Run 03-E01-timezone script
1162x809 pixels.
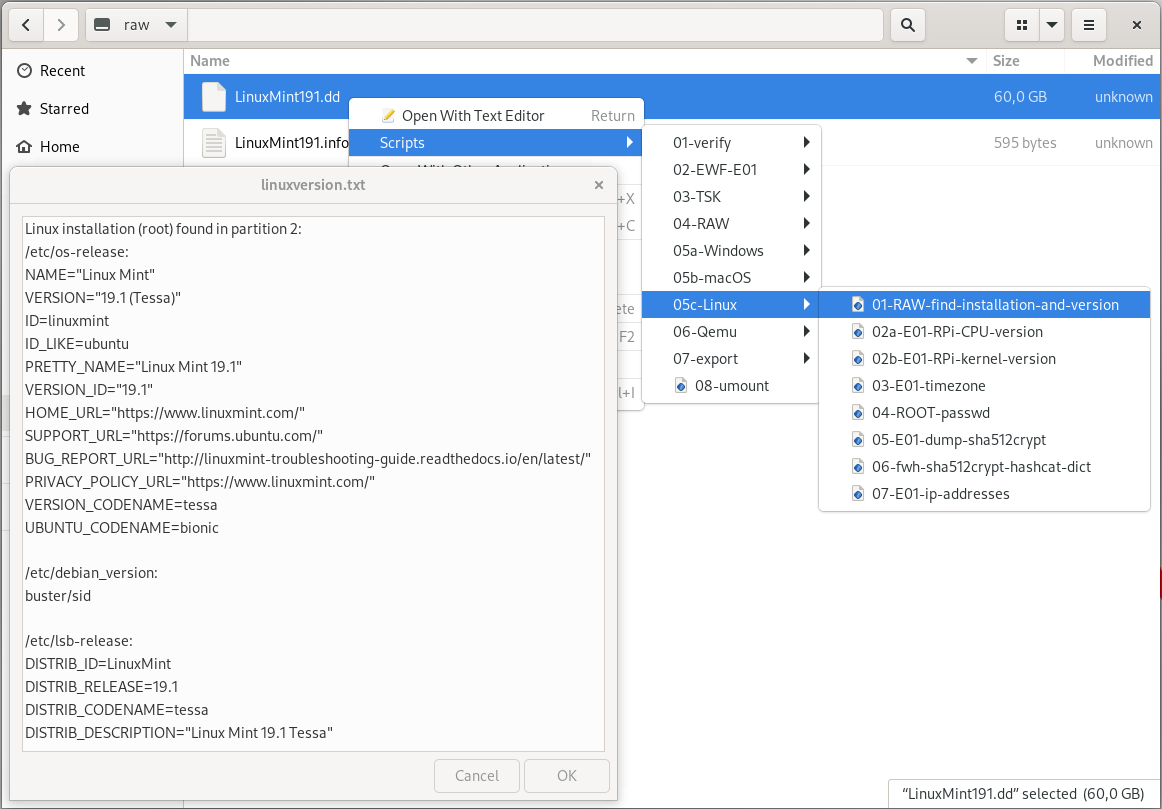(x=984, y=386)
